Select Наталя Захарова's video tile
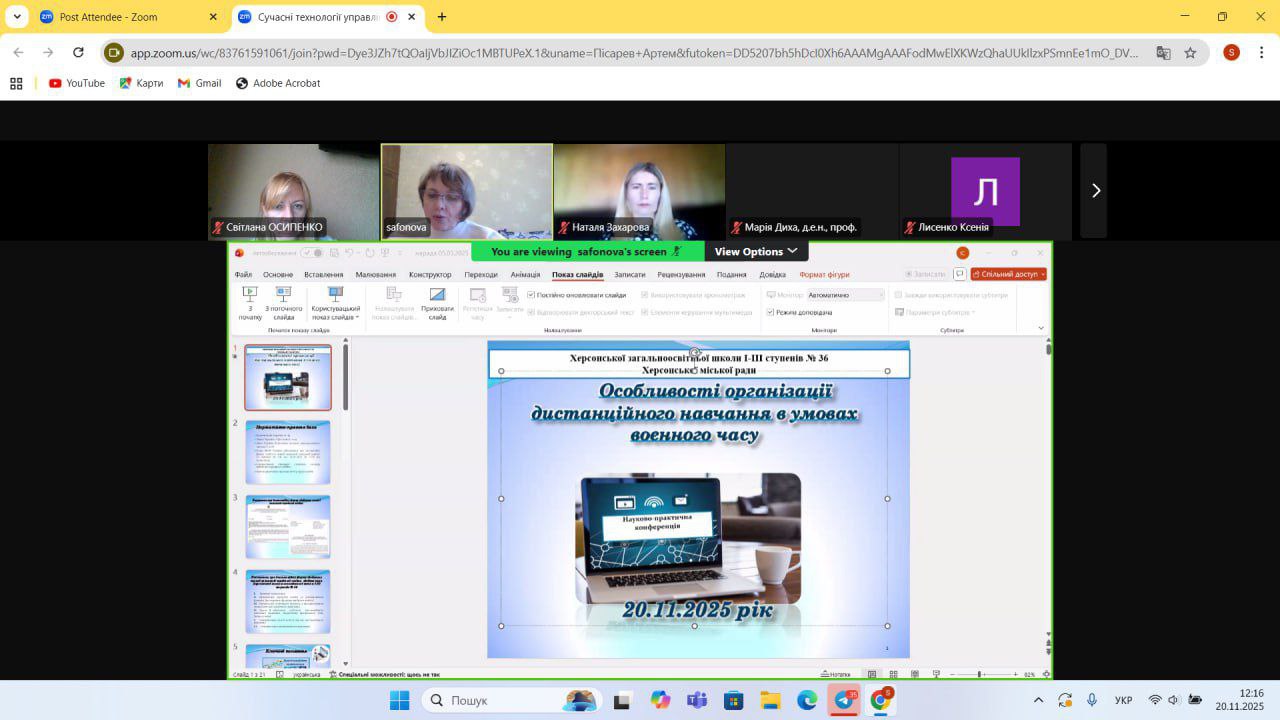 (x=639, y=190)
